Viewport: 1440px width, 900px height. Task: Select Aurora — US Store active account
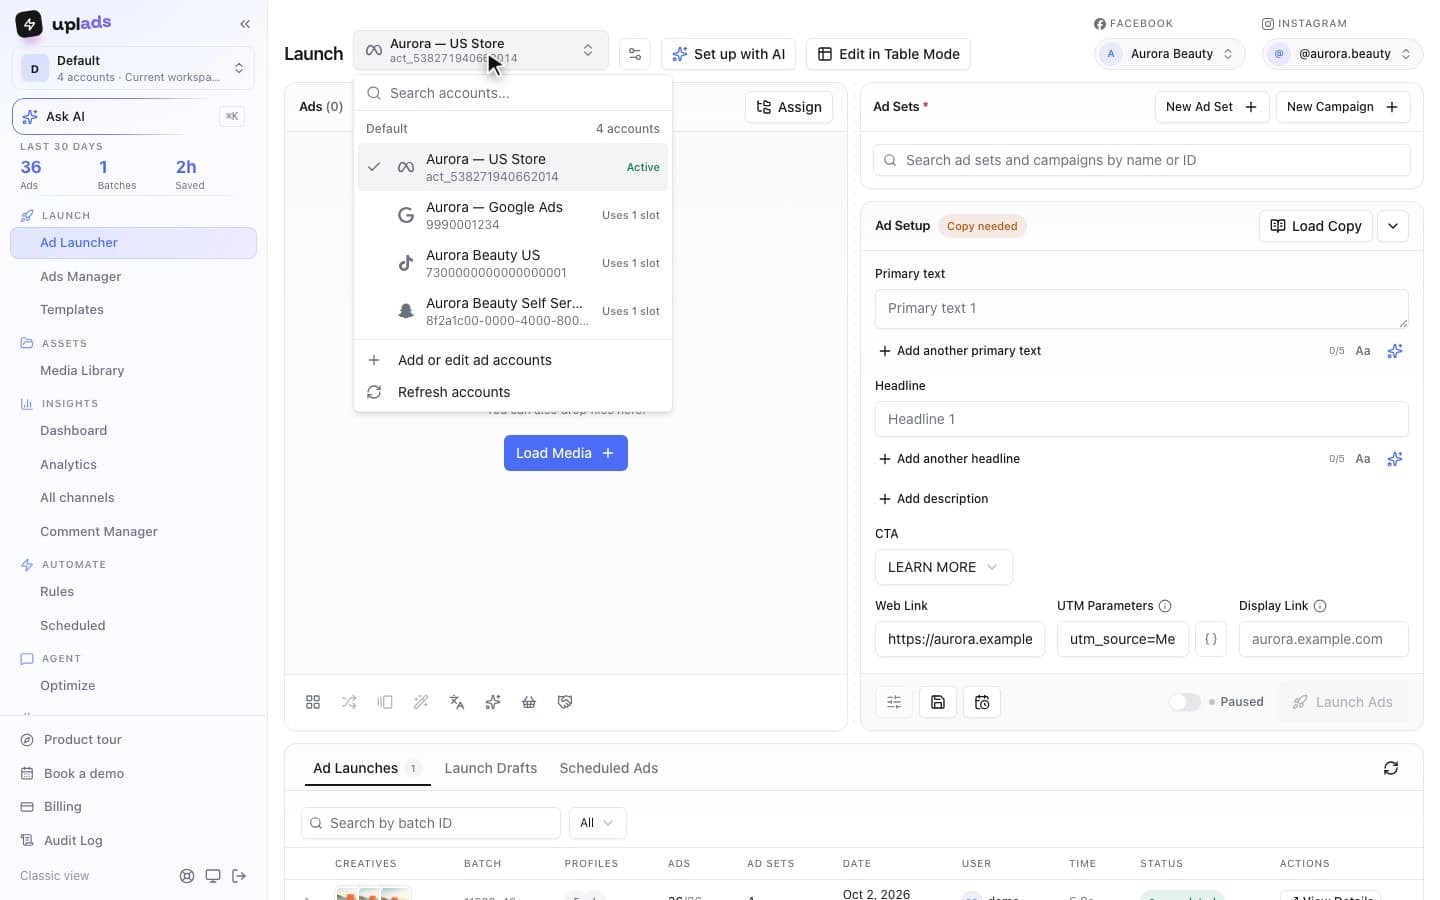tap(513, 167)
